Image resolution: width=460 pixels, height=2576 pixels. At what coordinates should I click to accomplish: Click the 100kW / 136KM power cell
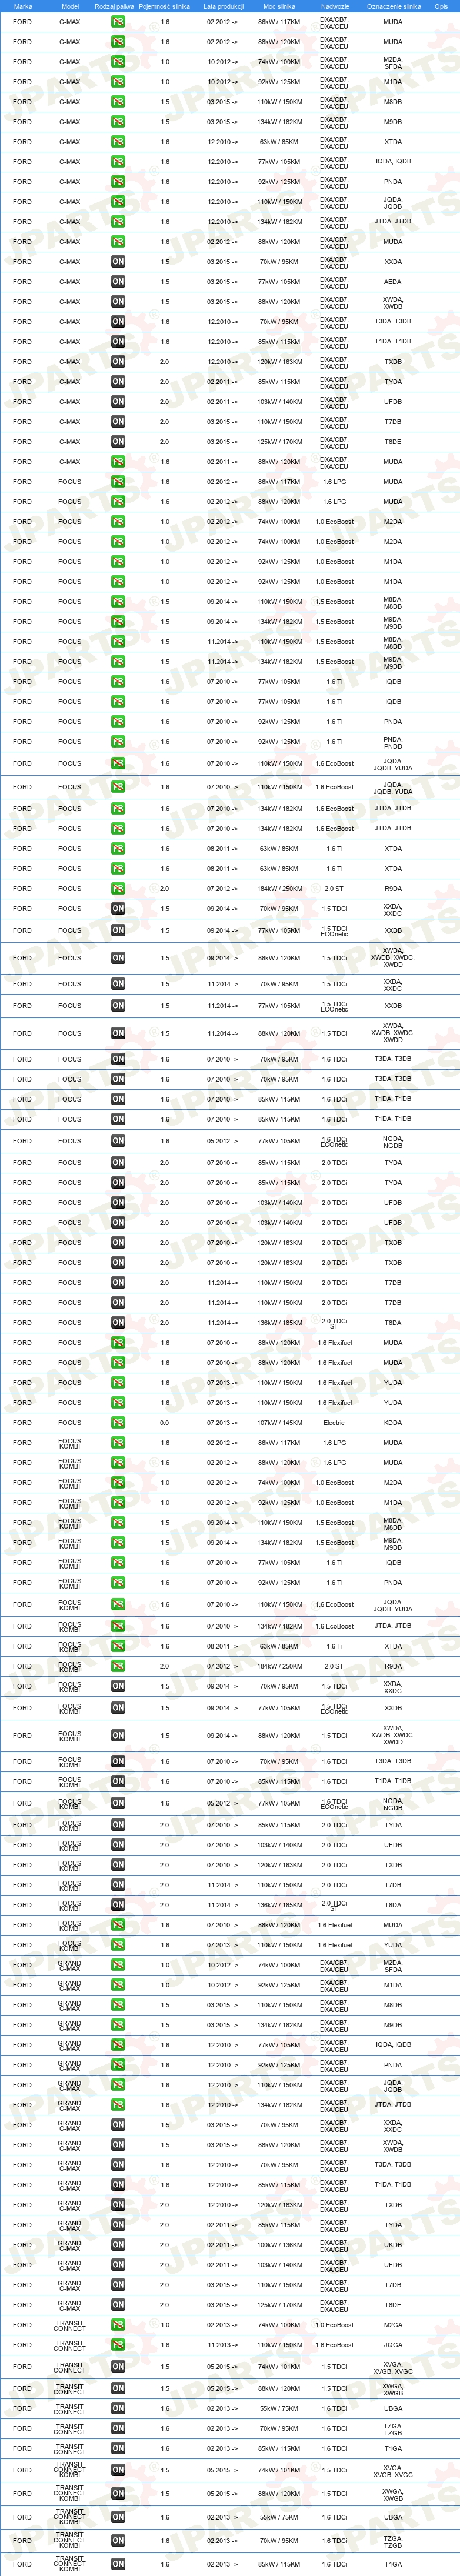click(279, 2245)
